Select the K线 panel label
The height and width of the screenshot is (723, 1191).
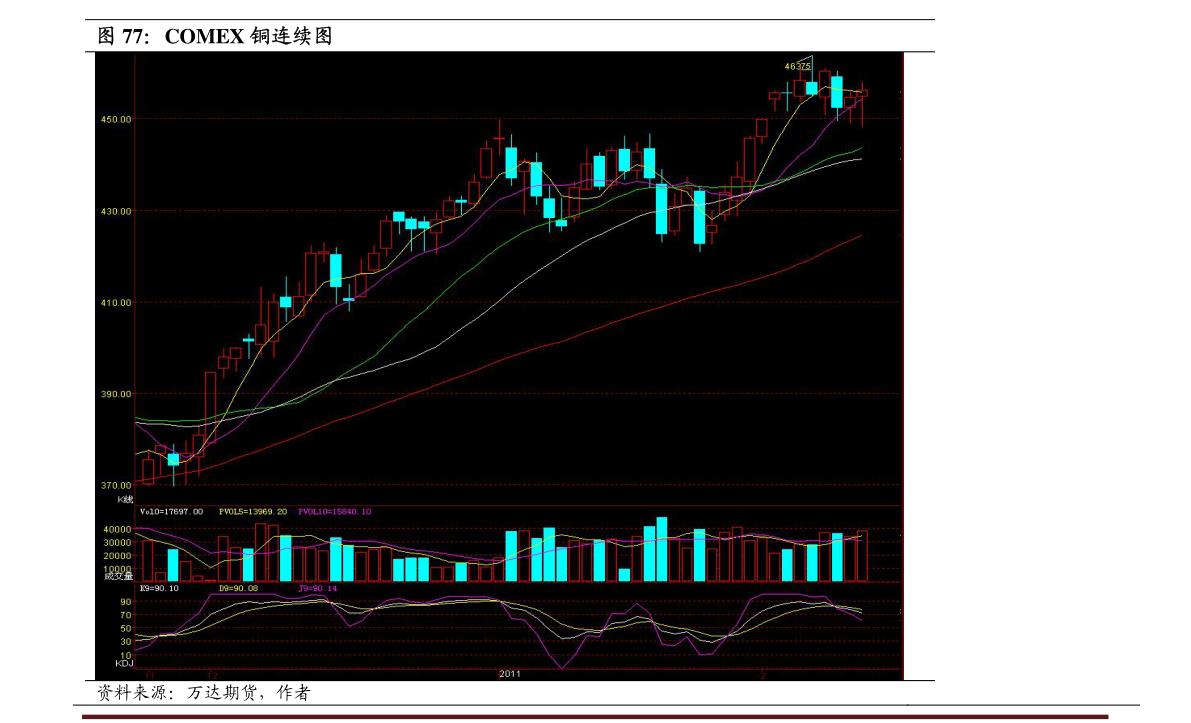point(125,498)
